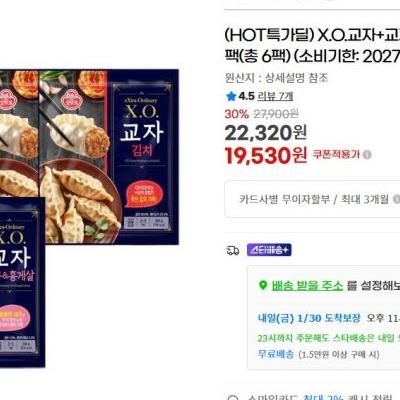The height and width of the screenshot is (400, 400).
Task: Click the delivery truck icon
Action: pos(233,250)
